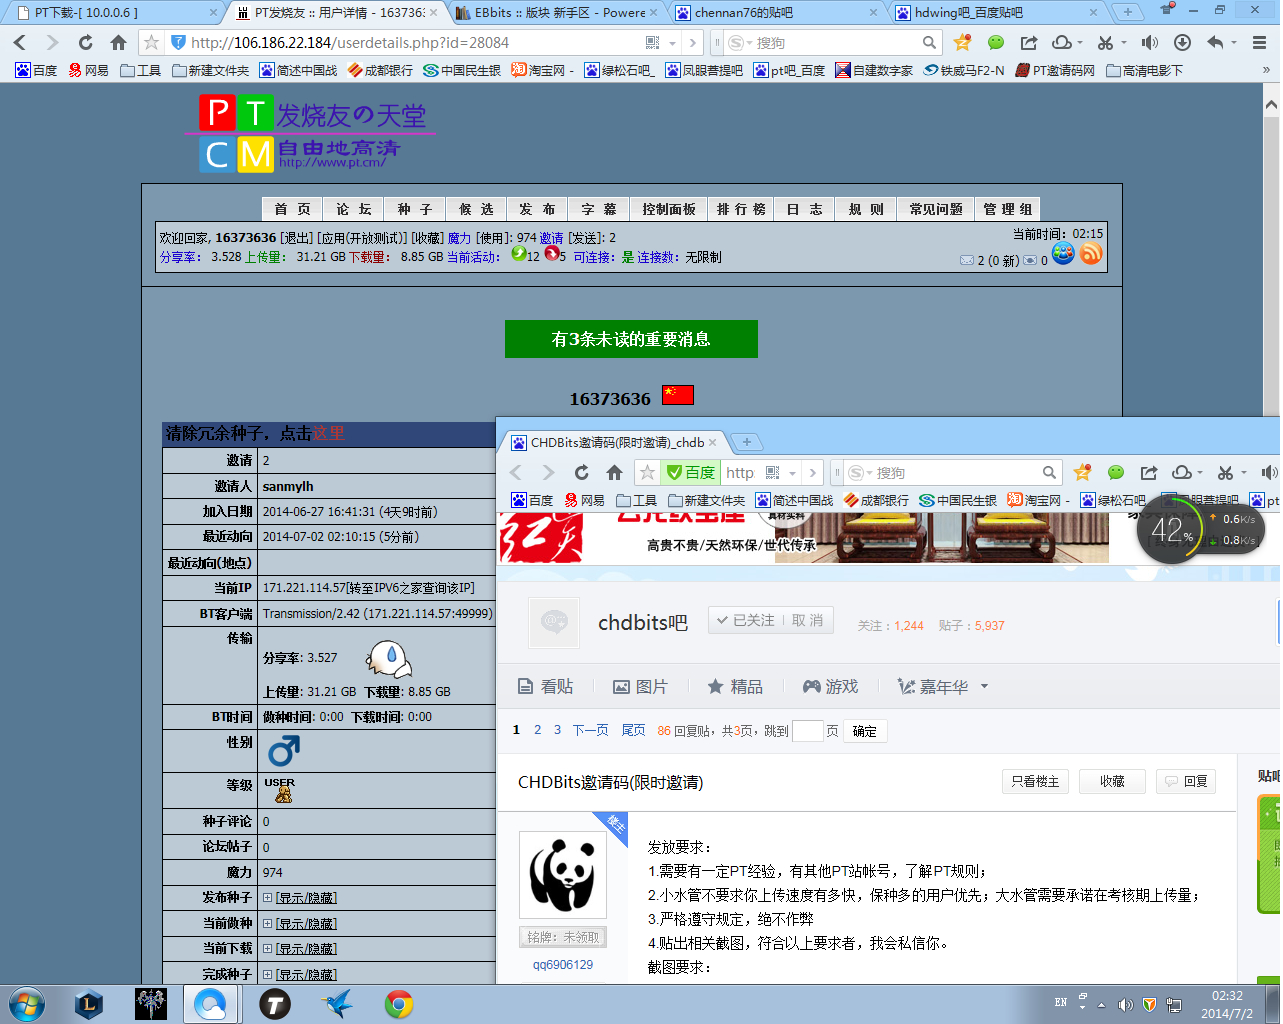The height and width of the screenshot is (1024, 1283).
Task: Bookmark the userdetails.php address with the star icon
Action: coord(151,43)
